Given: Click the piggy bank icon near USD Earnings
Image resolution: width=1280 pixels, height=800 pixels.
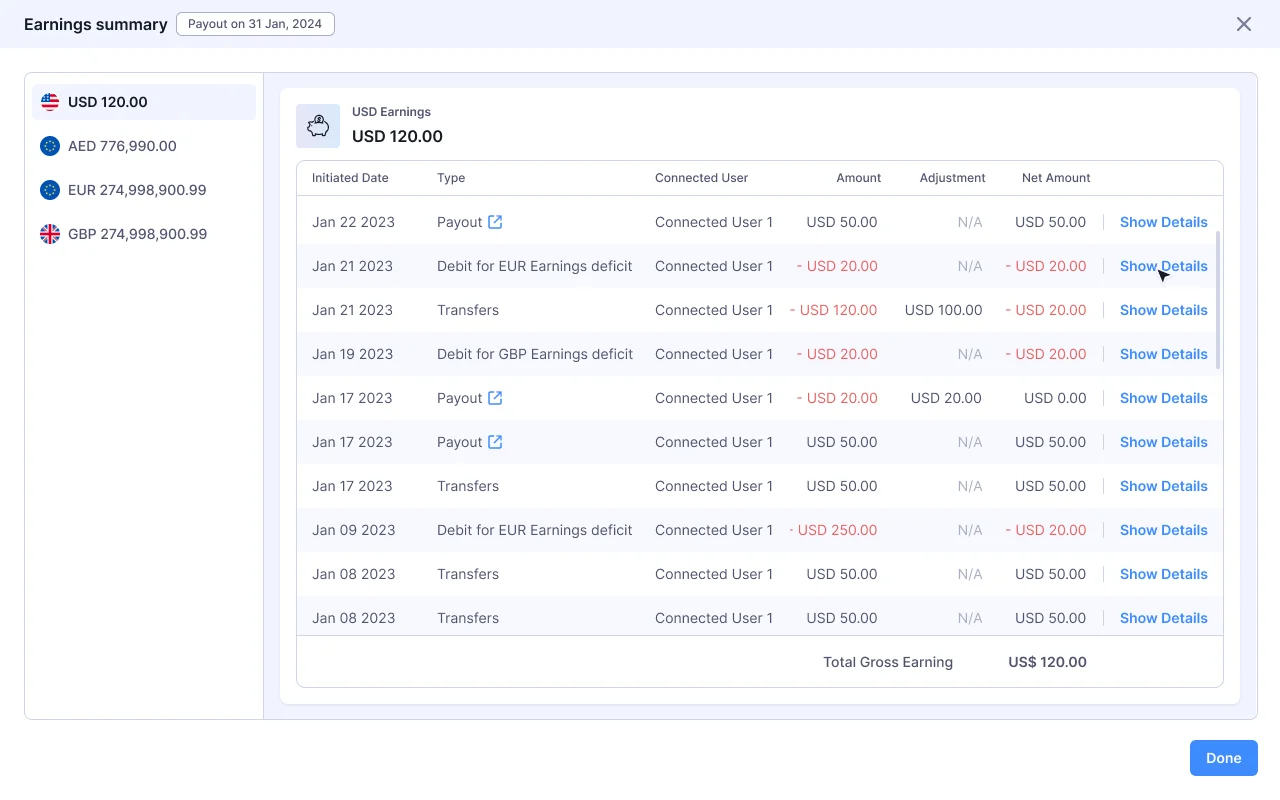Looking at the screenshot, I should pyautogui.click(x=318, y=126).
